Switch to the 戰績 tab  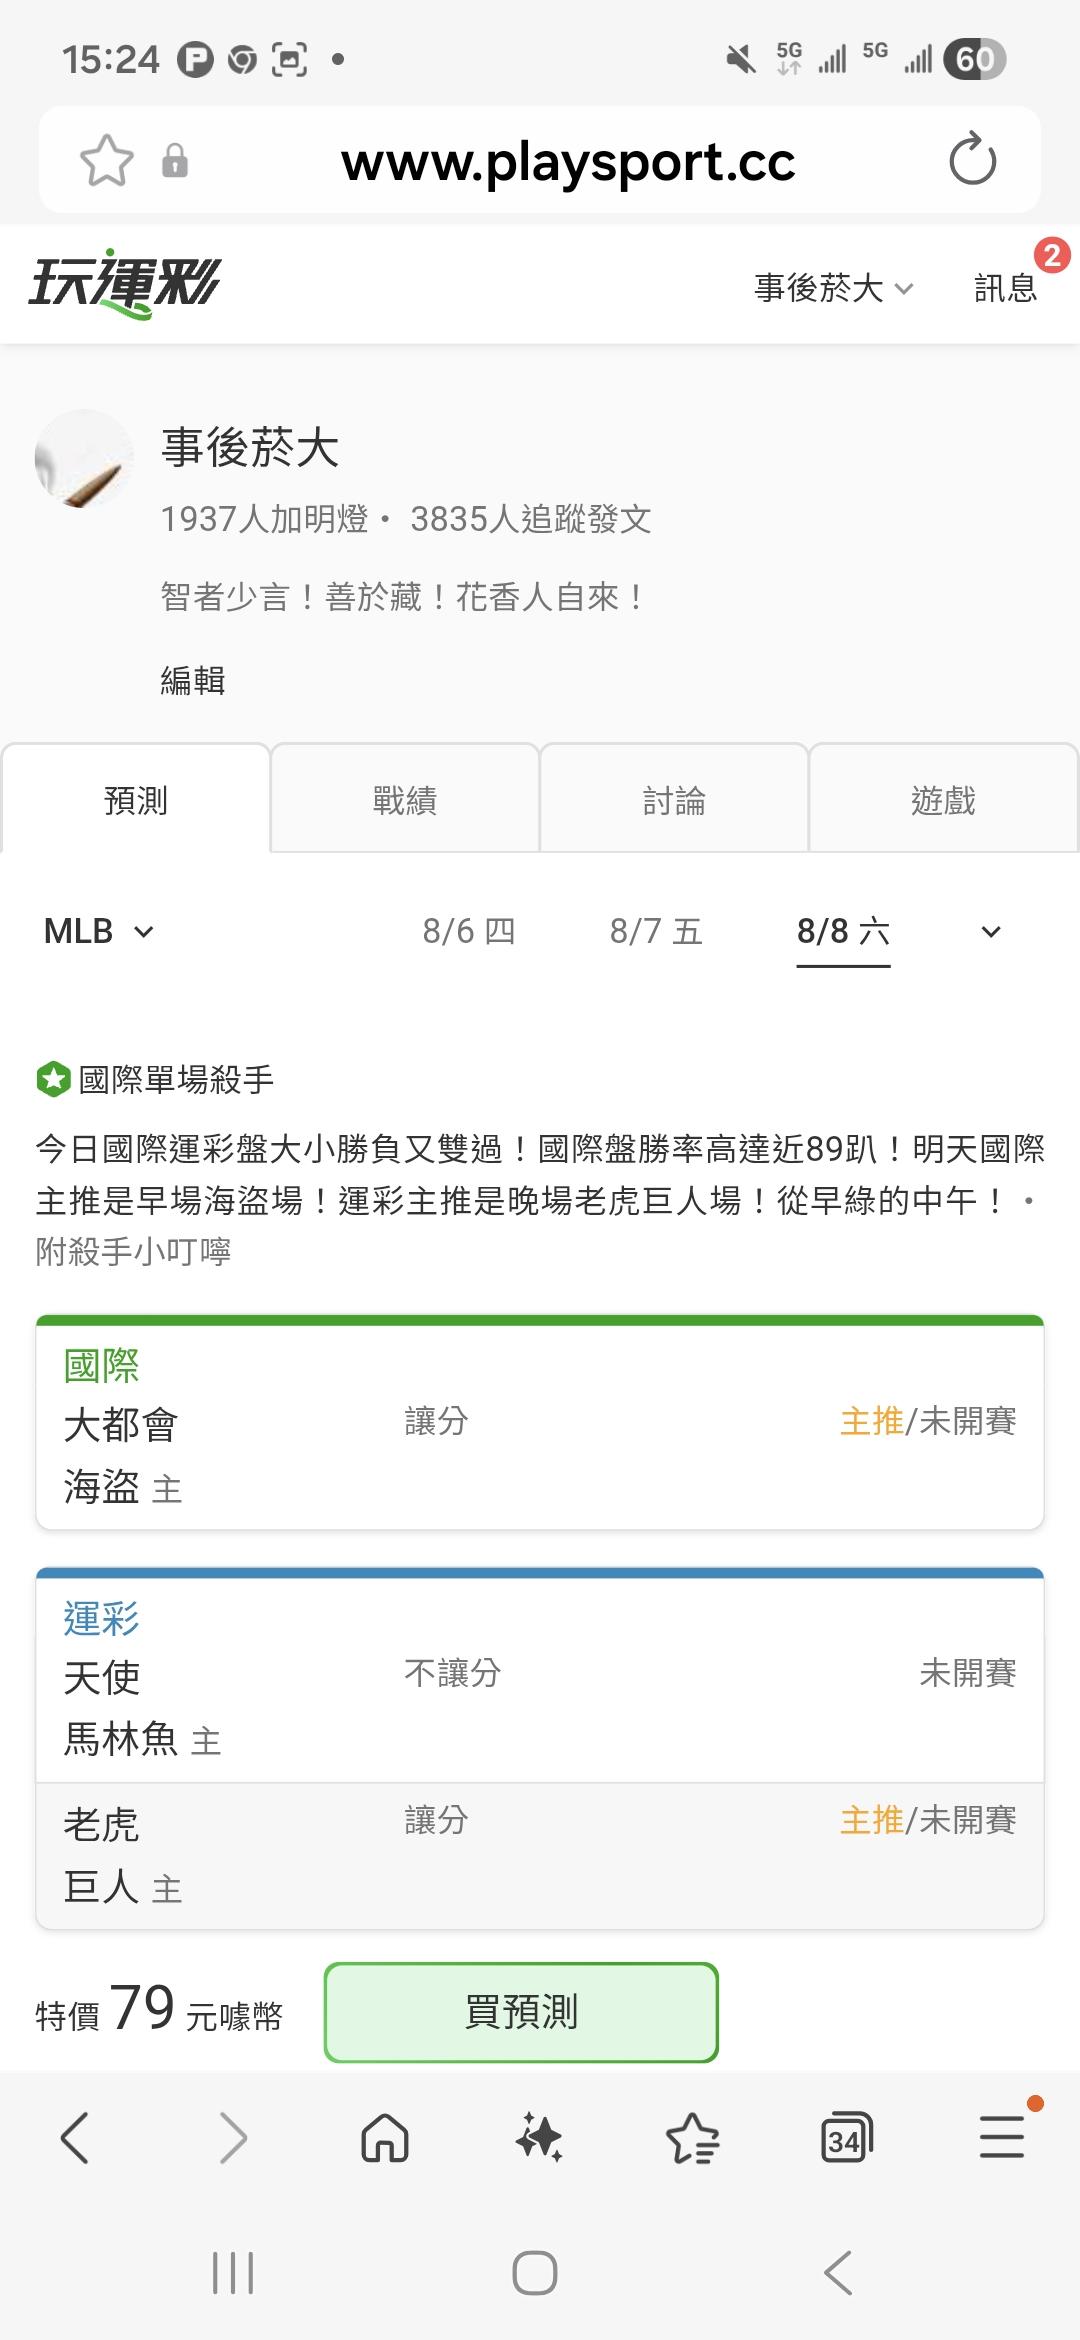click(405, 800)
